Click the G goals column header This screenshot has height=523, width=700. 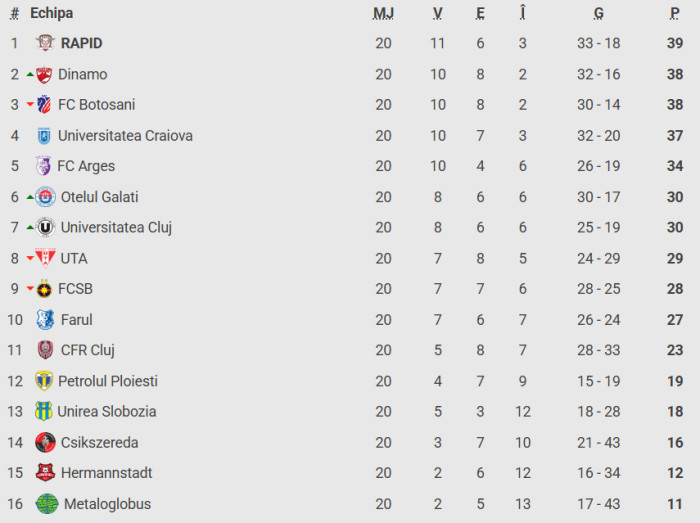[x=598, y=13]
